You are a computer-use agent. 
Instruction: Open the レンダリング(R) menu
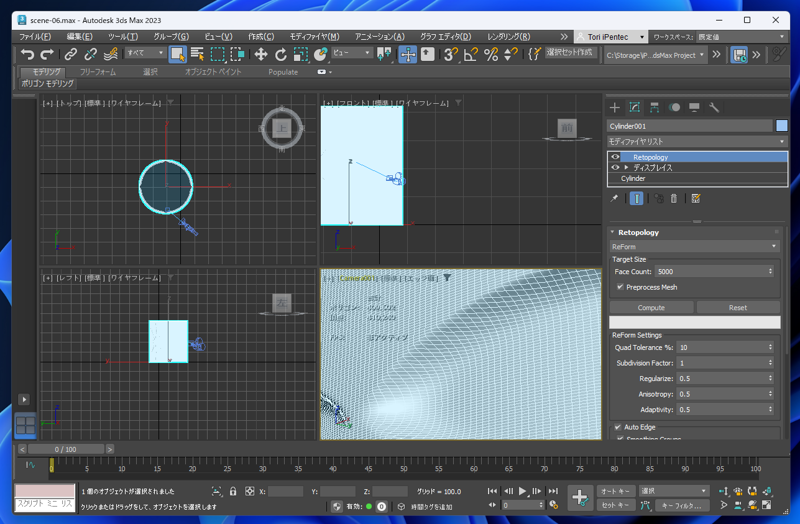[x=508, y=37]
